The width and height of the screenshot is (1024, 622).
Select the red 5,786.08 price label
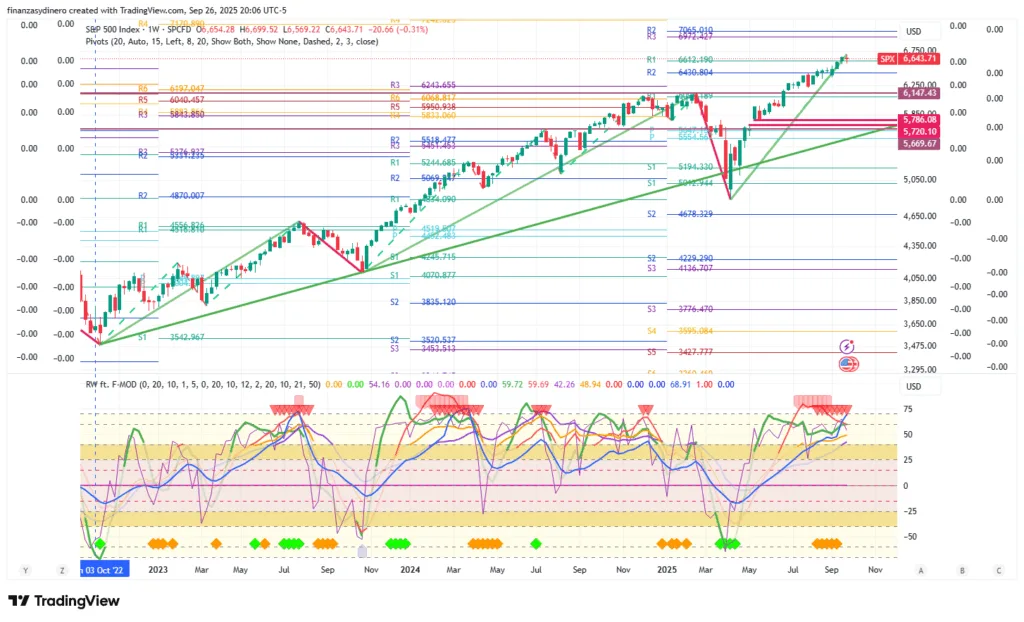point(918,120)
